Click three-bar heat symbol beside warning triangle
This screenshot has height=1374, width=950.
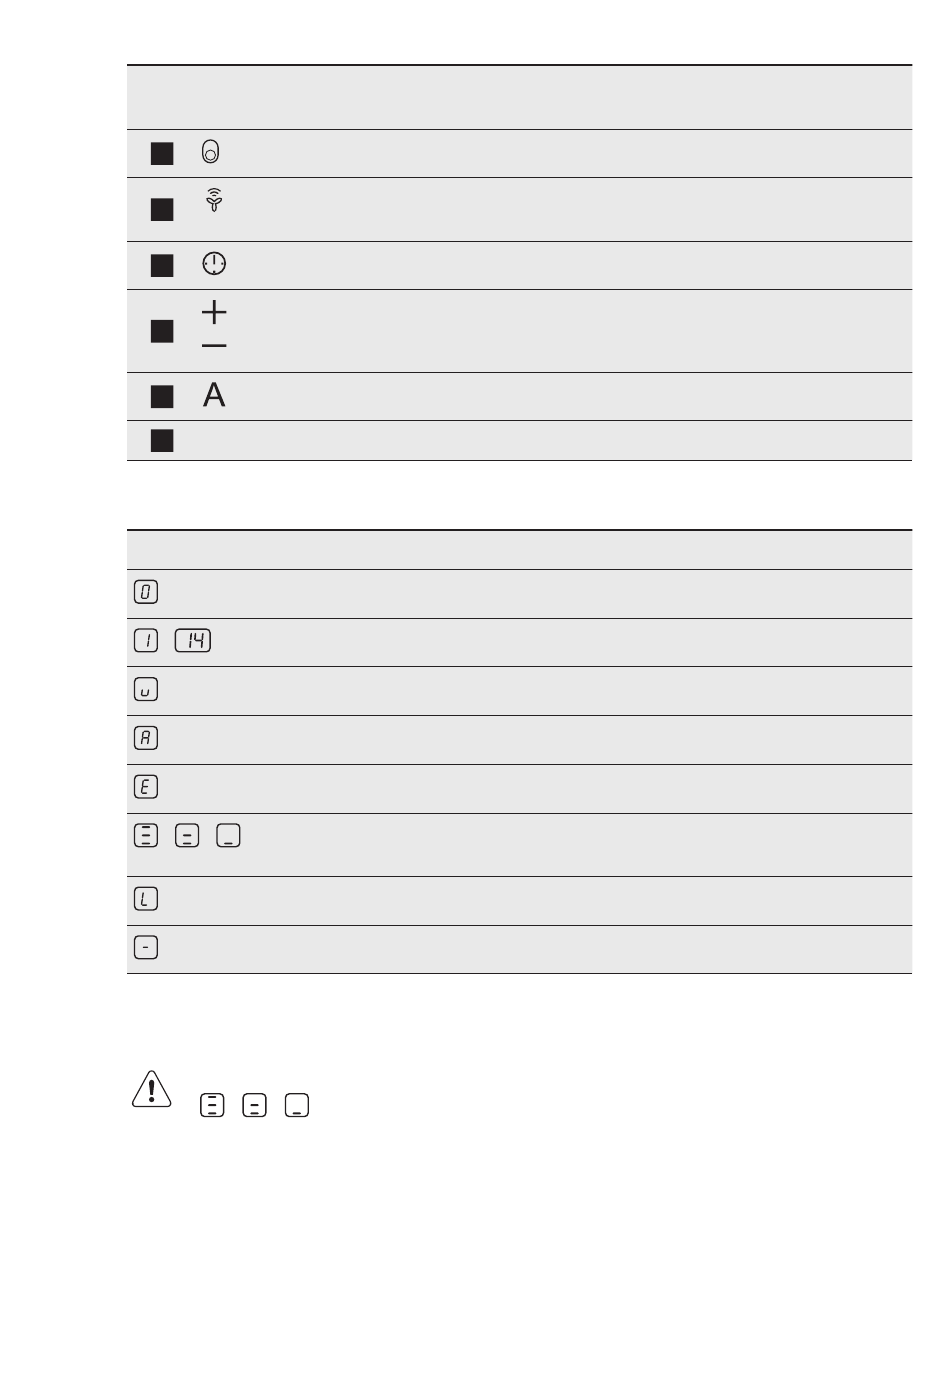(212, 1105)
